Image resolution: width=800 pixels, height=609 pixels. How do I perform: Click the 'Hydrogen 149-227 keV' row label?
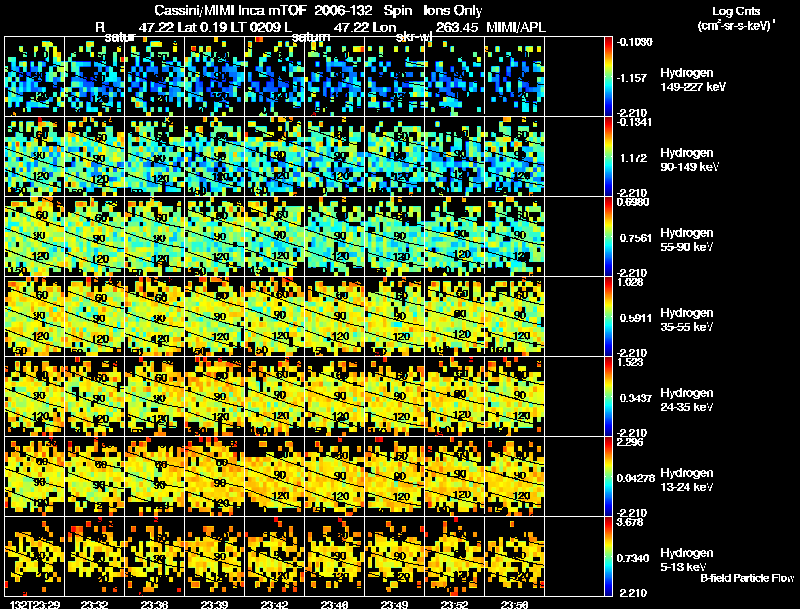tap(693, 80)
